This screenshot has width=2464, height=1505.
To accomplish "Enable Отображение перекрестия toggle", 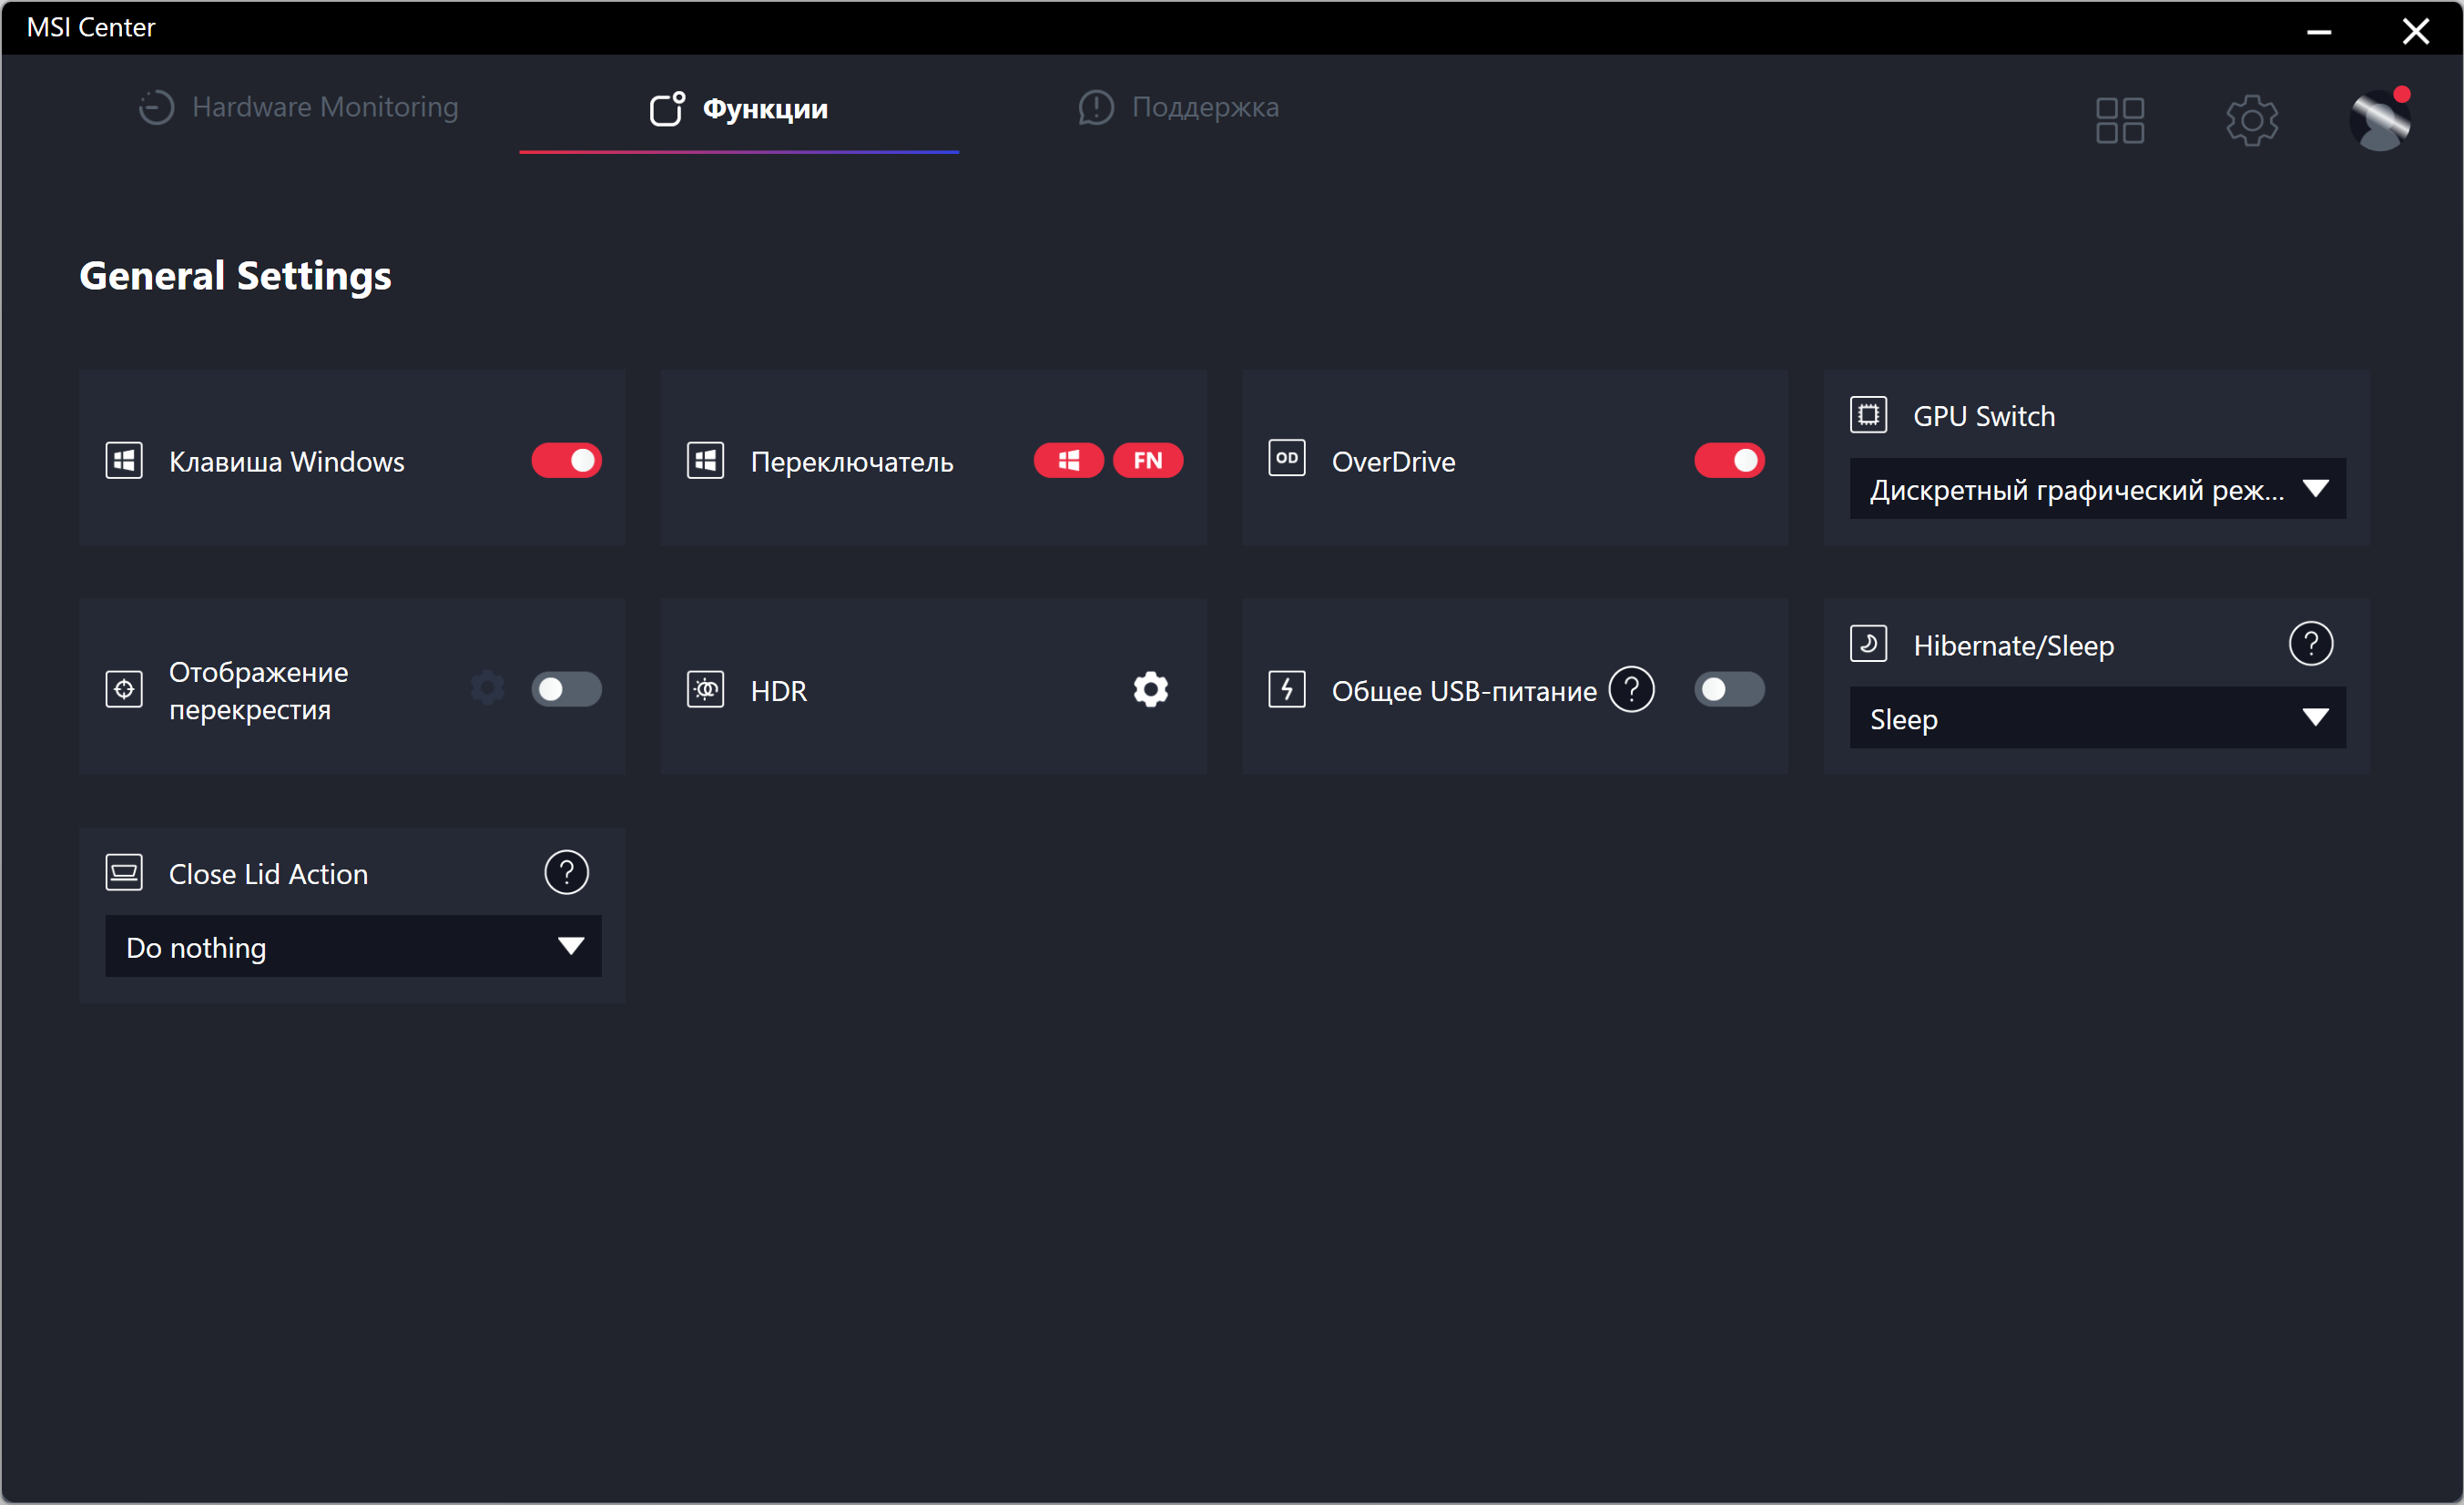I will (x=566, y=690).
